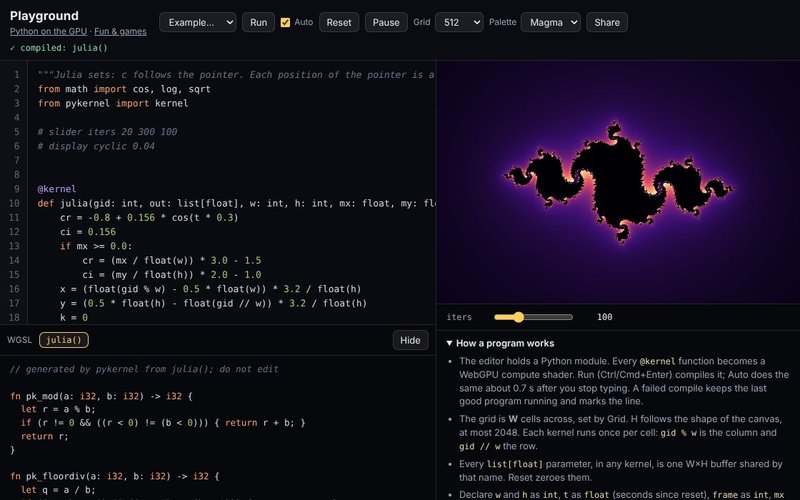Viewport: 800px width, 500px height.
Task: Click the Reset button
Action: click(x=339, y=22)
